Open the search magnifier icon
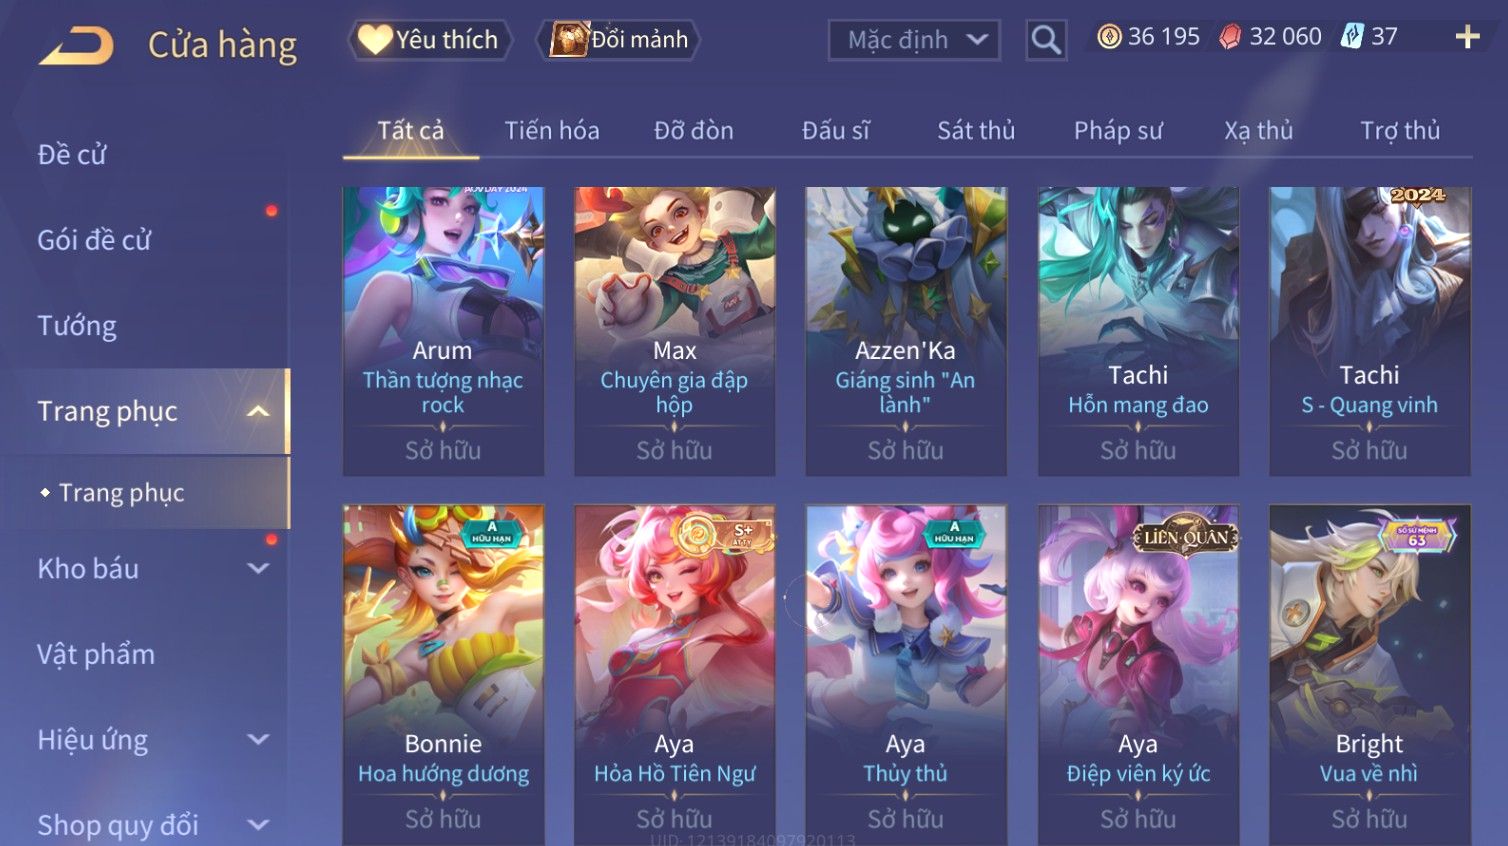1508x846 pixels. click(1046, 40)
